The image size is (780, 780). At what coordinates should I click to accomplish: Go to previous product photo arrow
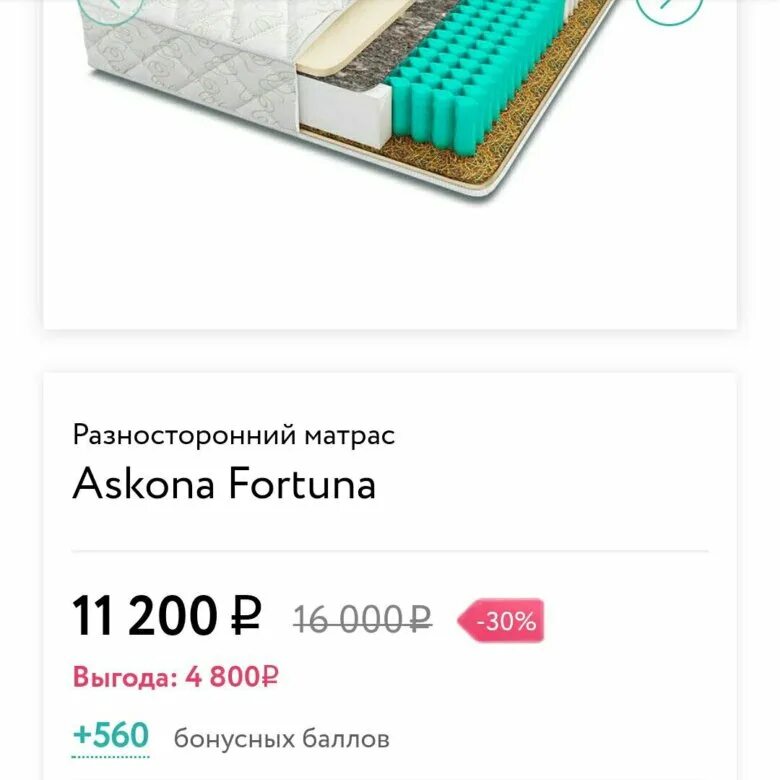(108, 8)
